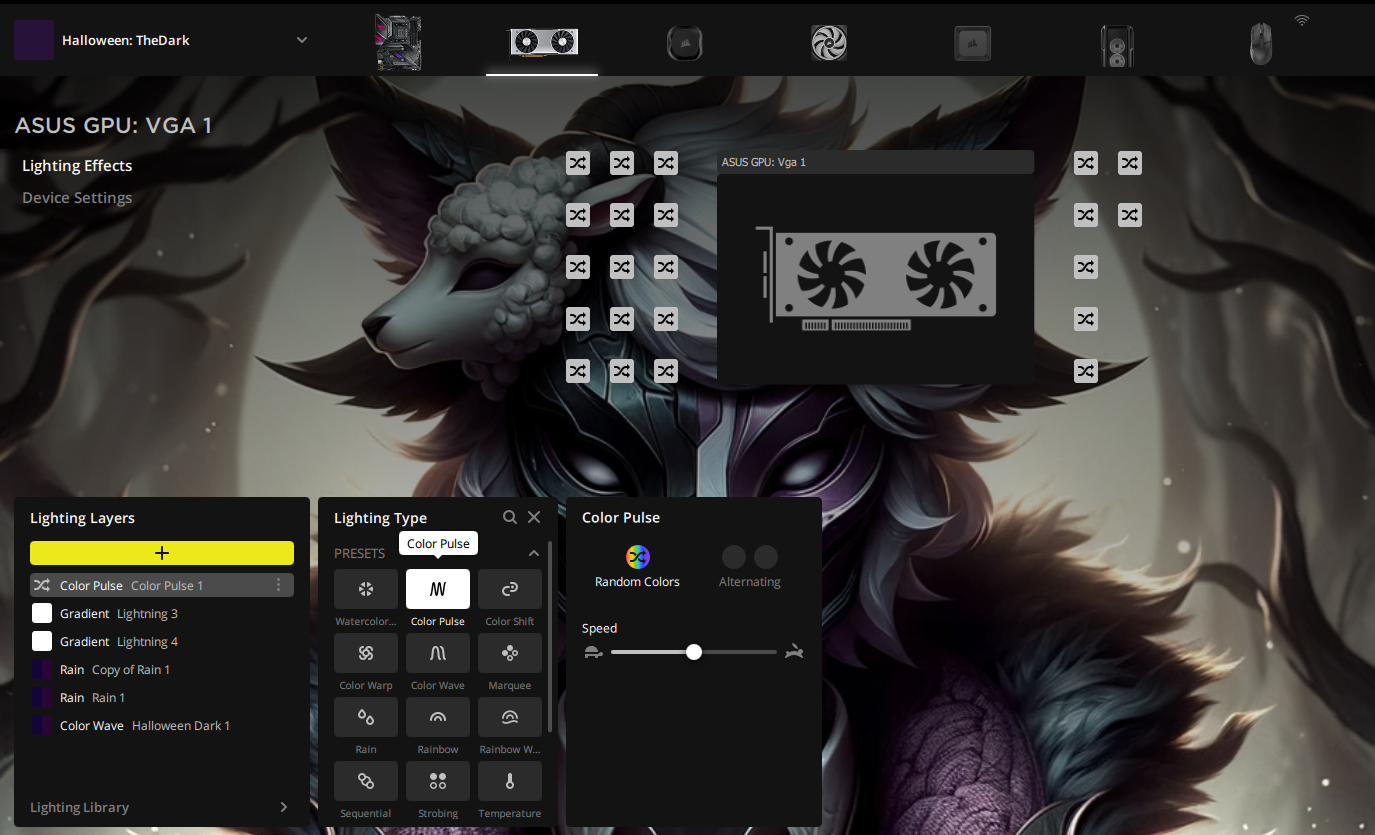This screenshot has height=835, width=1375.
Task: Choose the Rainbow Wave lighting preset
Action: click(510, 717)
